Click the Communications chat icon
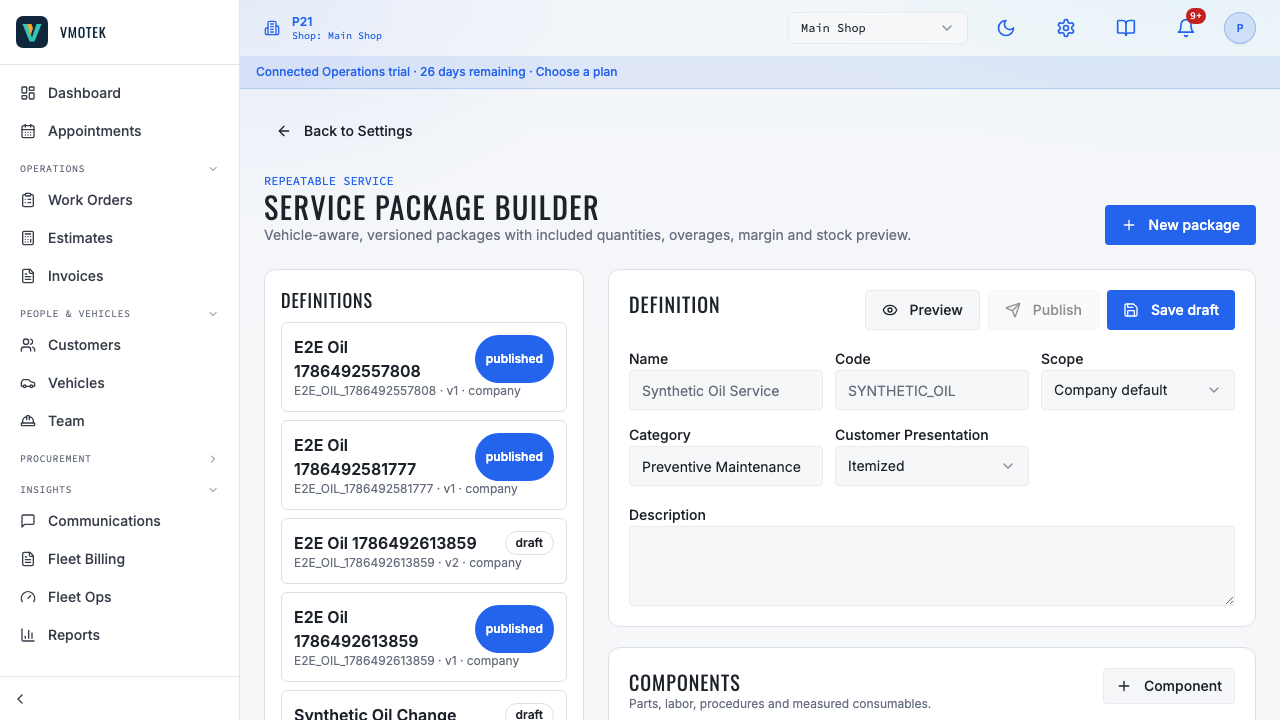1280x720 pixels. click(28, 521)
